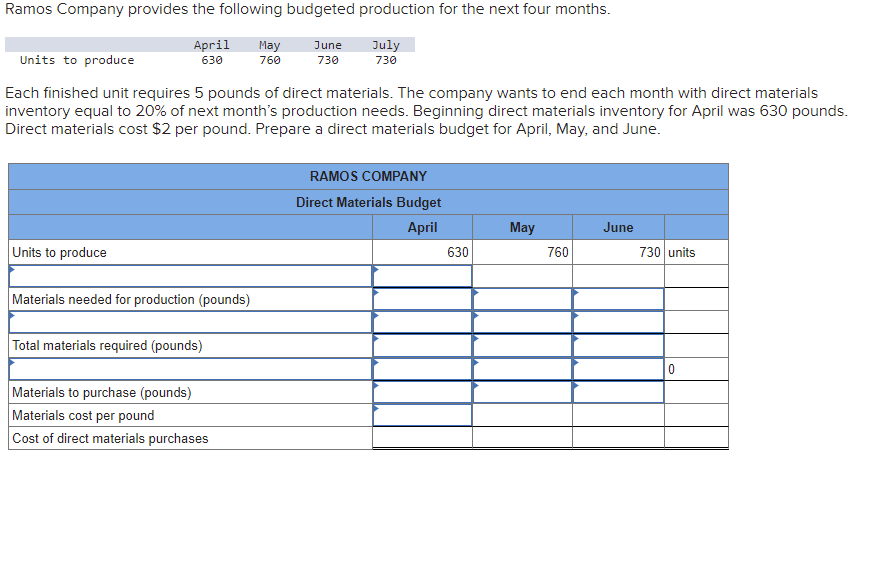Click the May column header in budget table
Screen dimensions: 882x571
522,227
